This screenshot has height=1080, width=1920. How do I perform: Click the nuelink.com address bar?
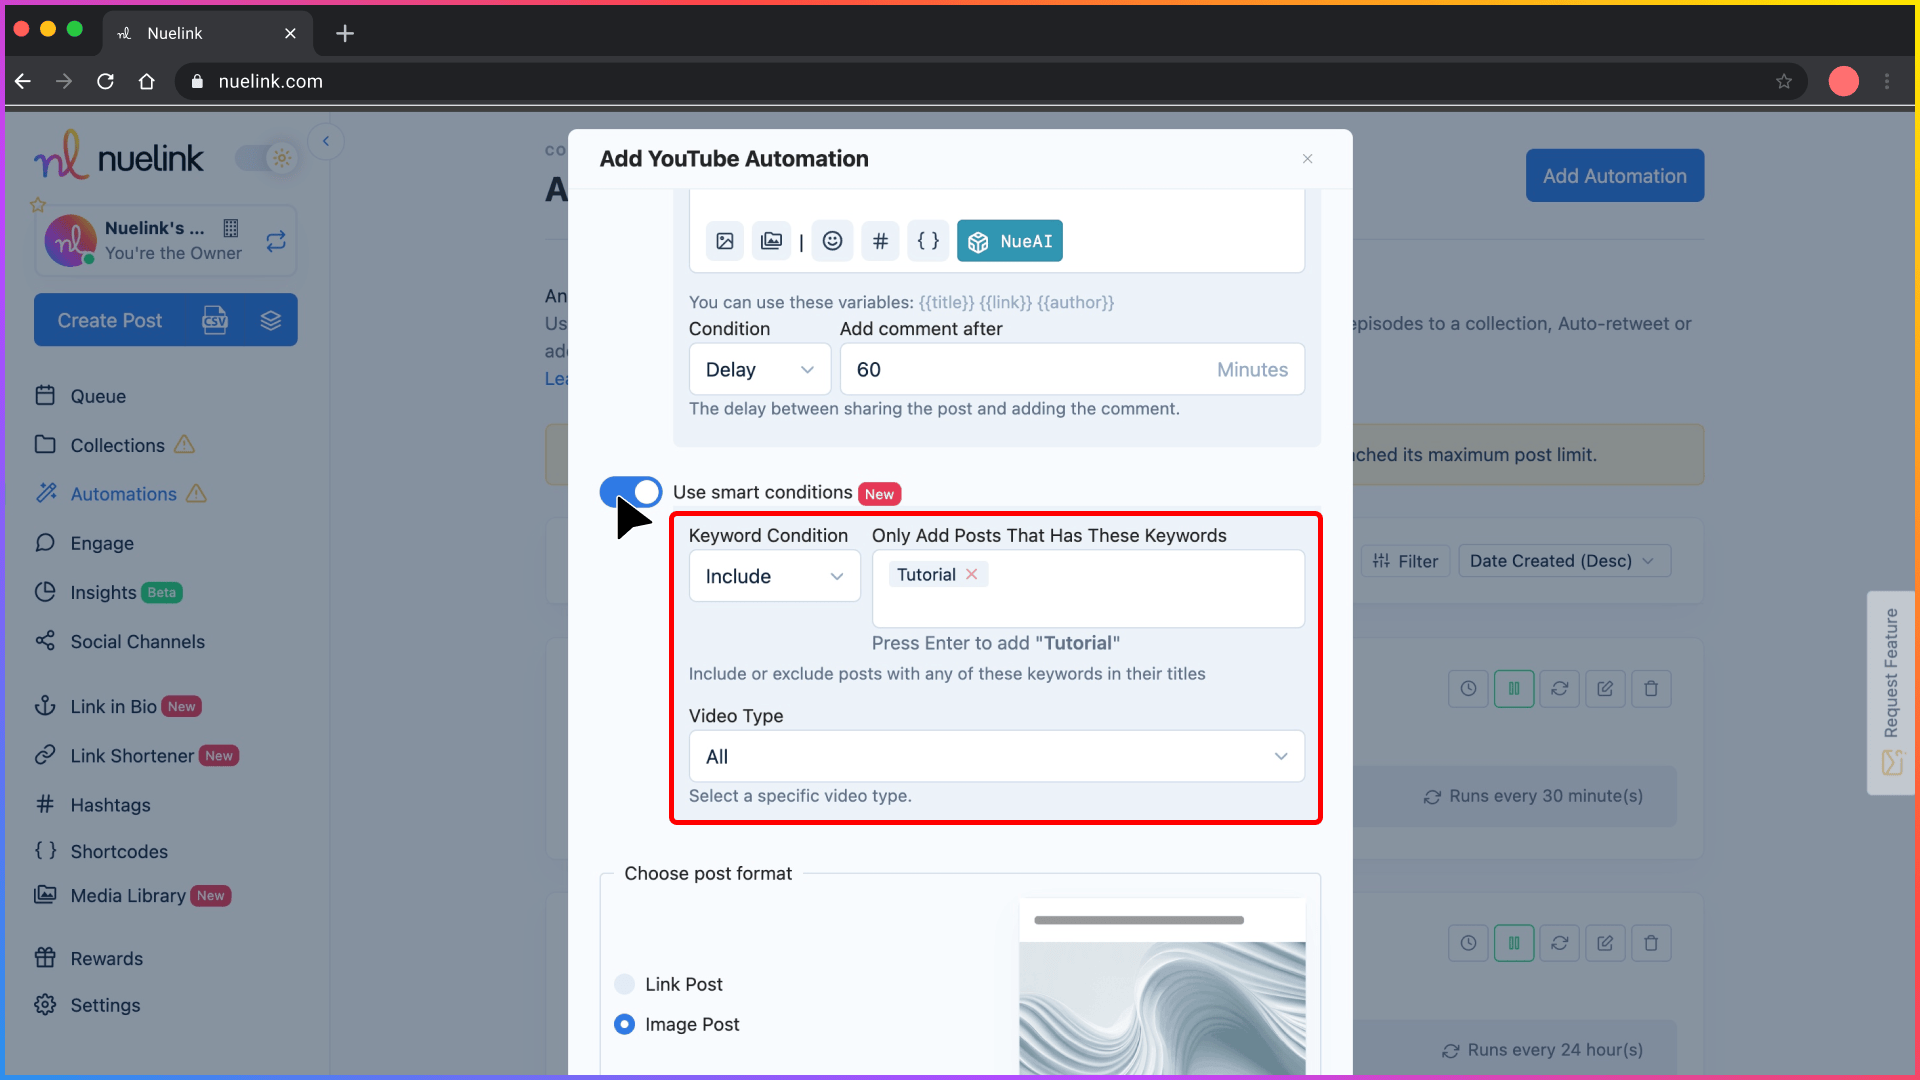click(990, 81)
